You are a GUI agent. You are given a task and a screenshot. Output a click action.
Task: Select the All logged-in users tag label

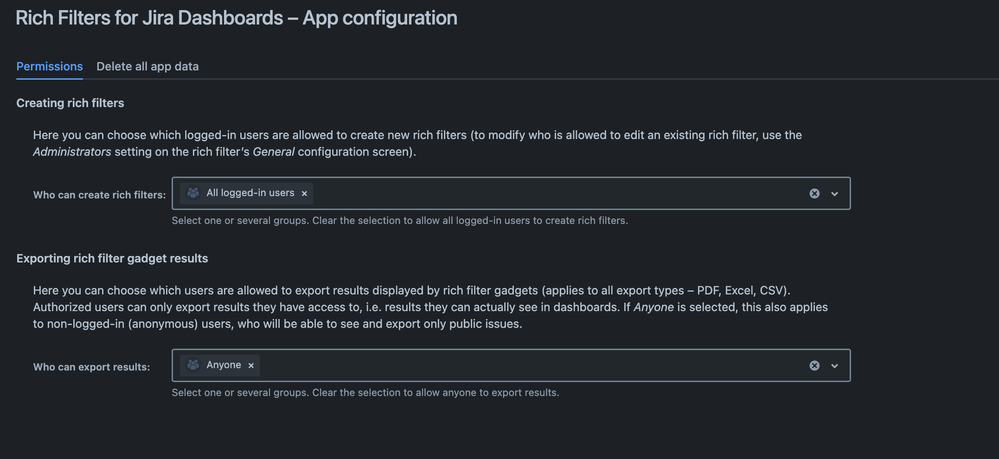[x=250, y=193]
